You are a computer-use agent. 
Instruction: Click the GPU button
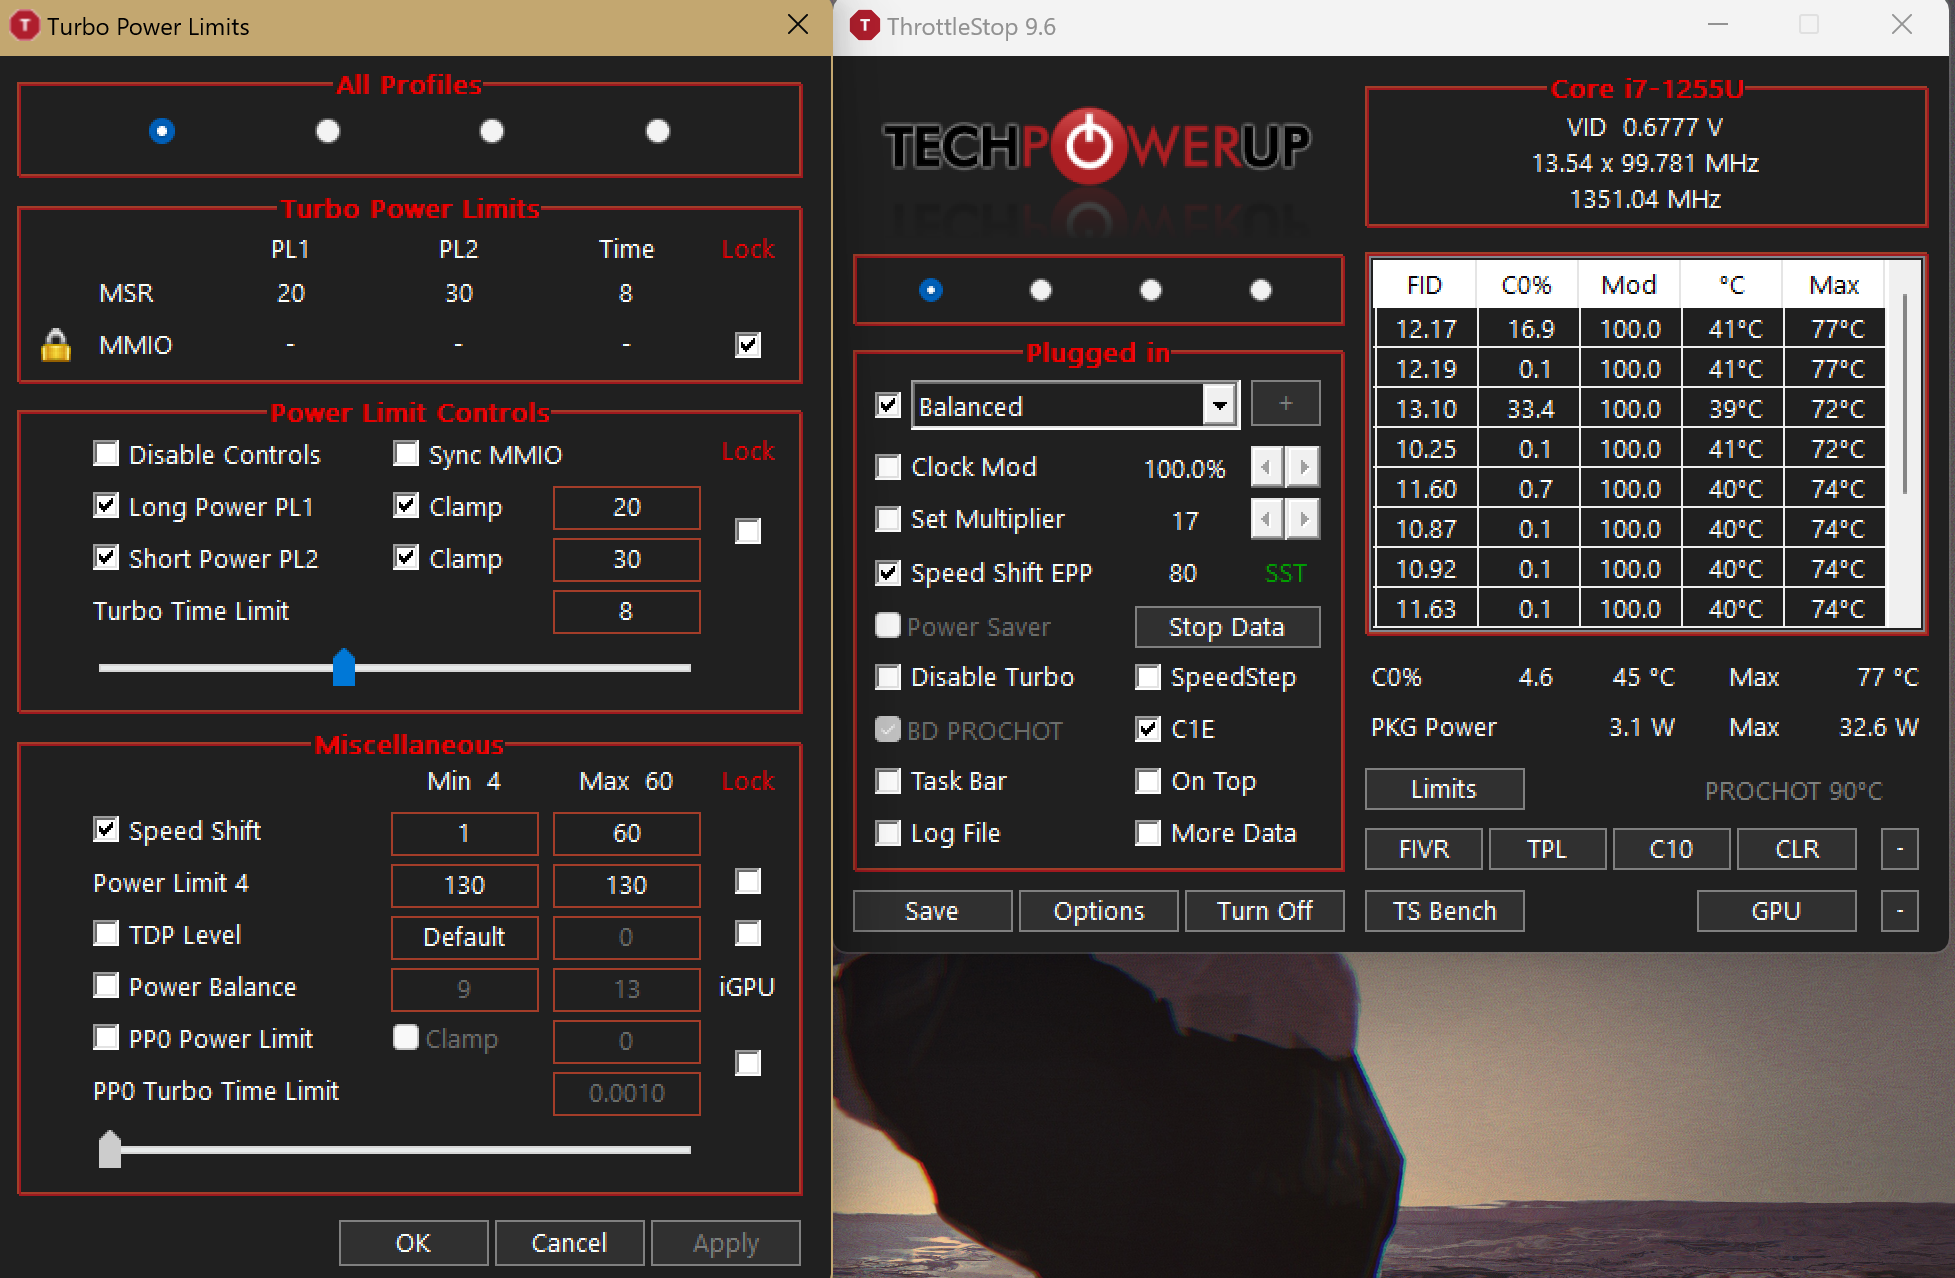tap(1776, 911)
